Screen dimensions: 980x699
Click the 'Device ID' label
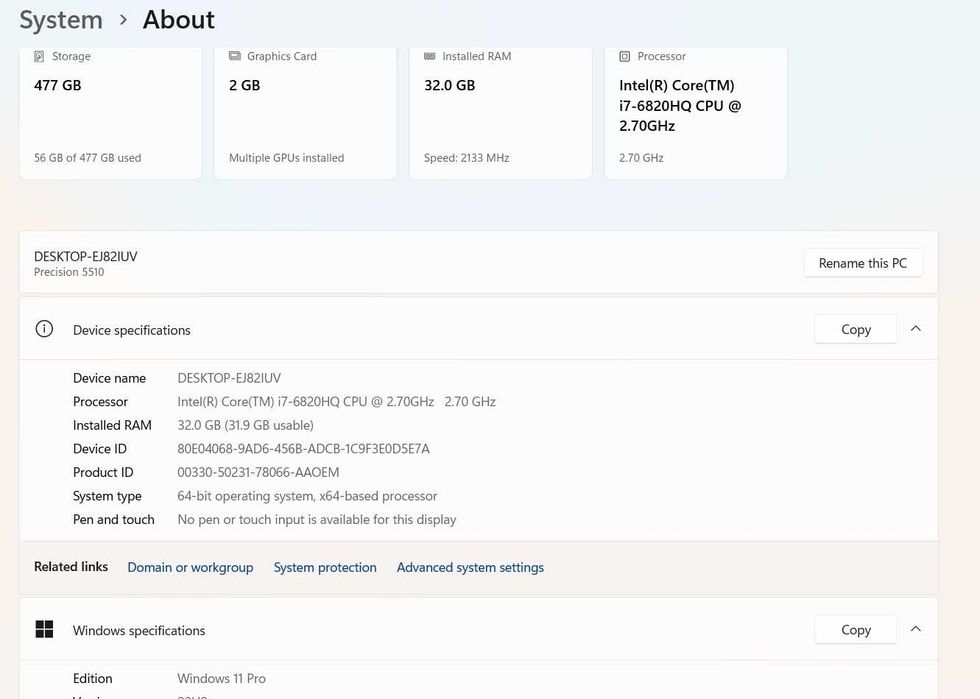click(99, 448)
